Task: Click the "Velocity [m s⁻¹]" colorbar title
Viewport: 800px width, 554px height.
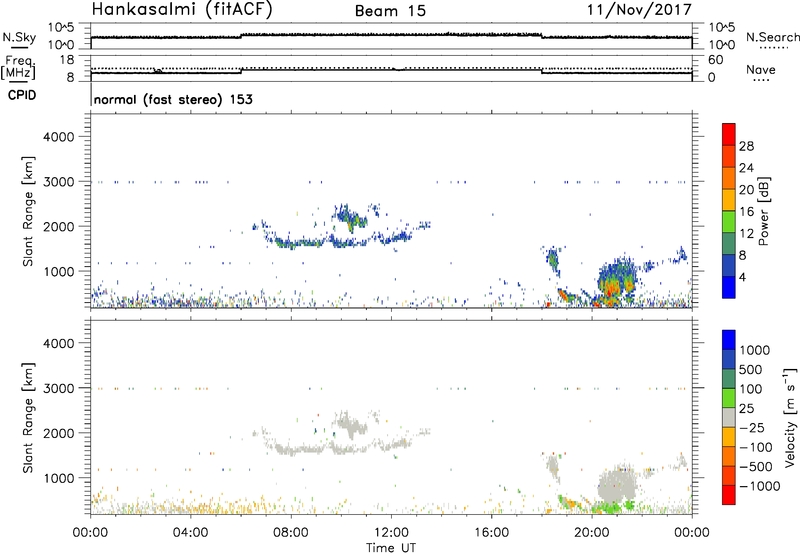Action: (790, 417)
